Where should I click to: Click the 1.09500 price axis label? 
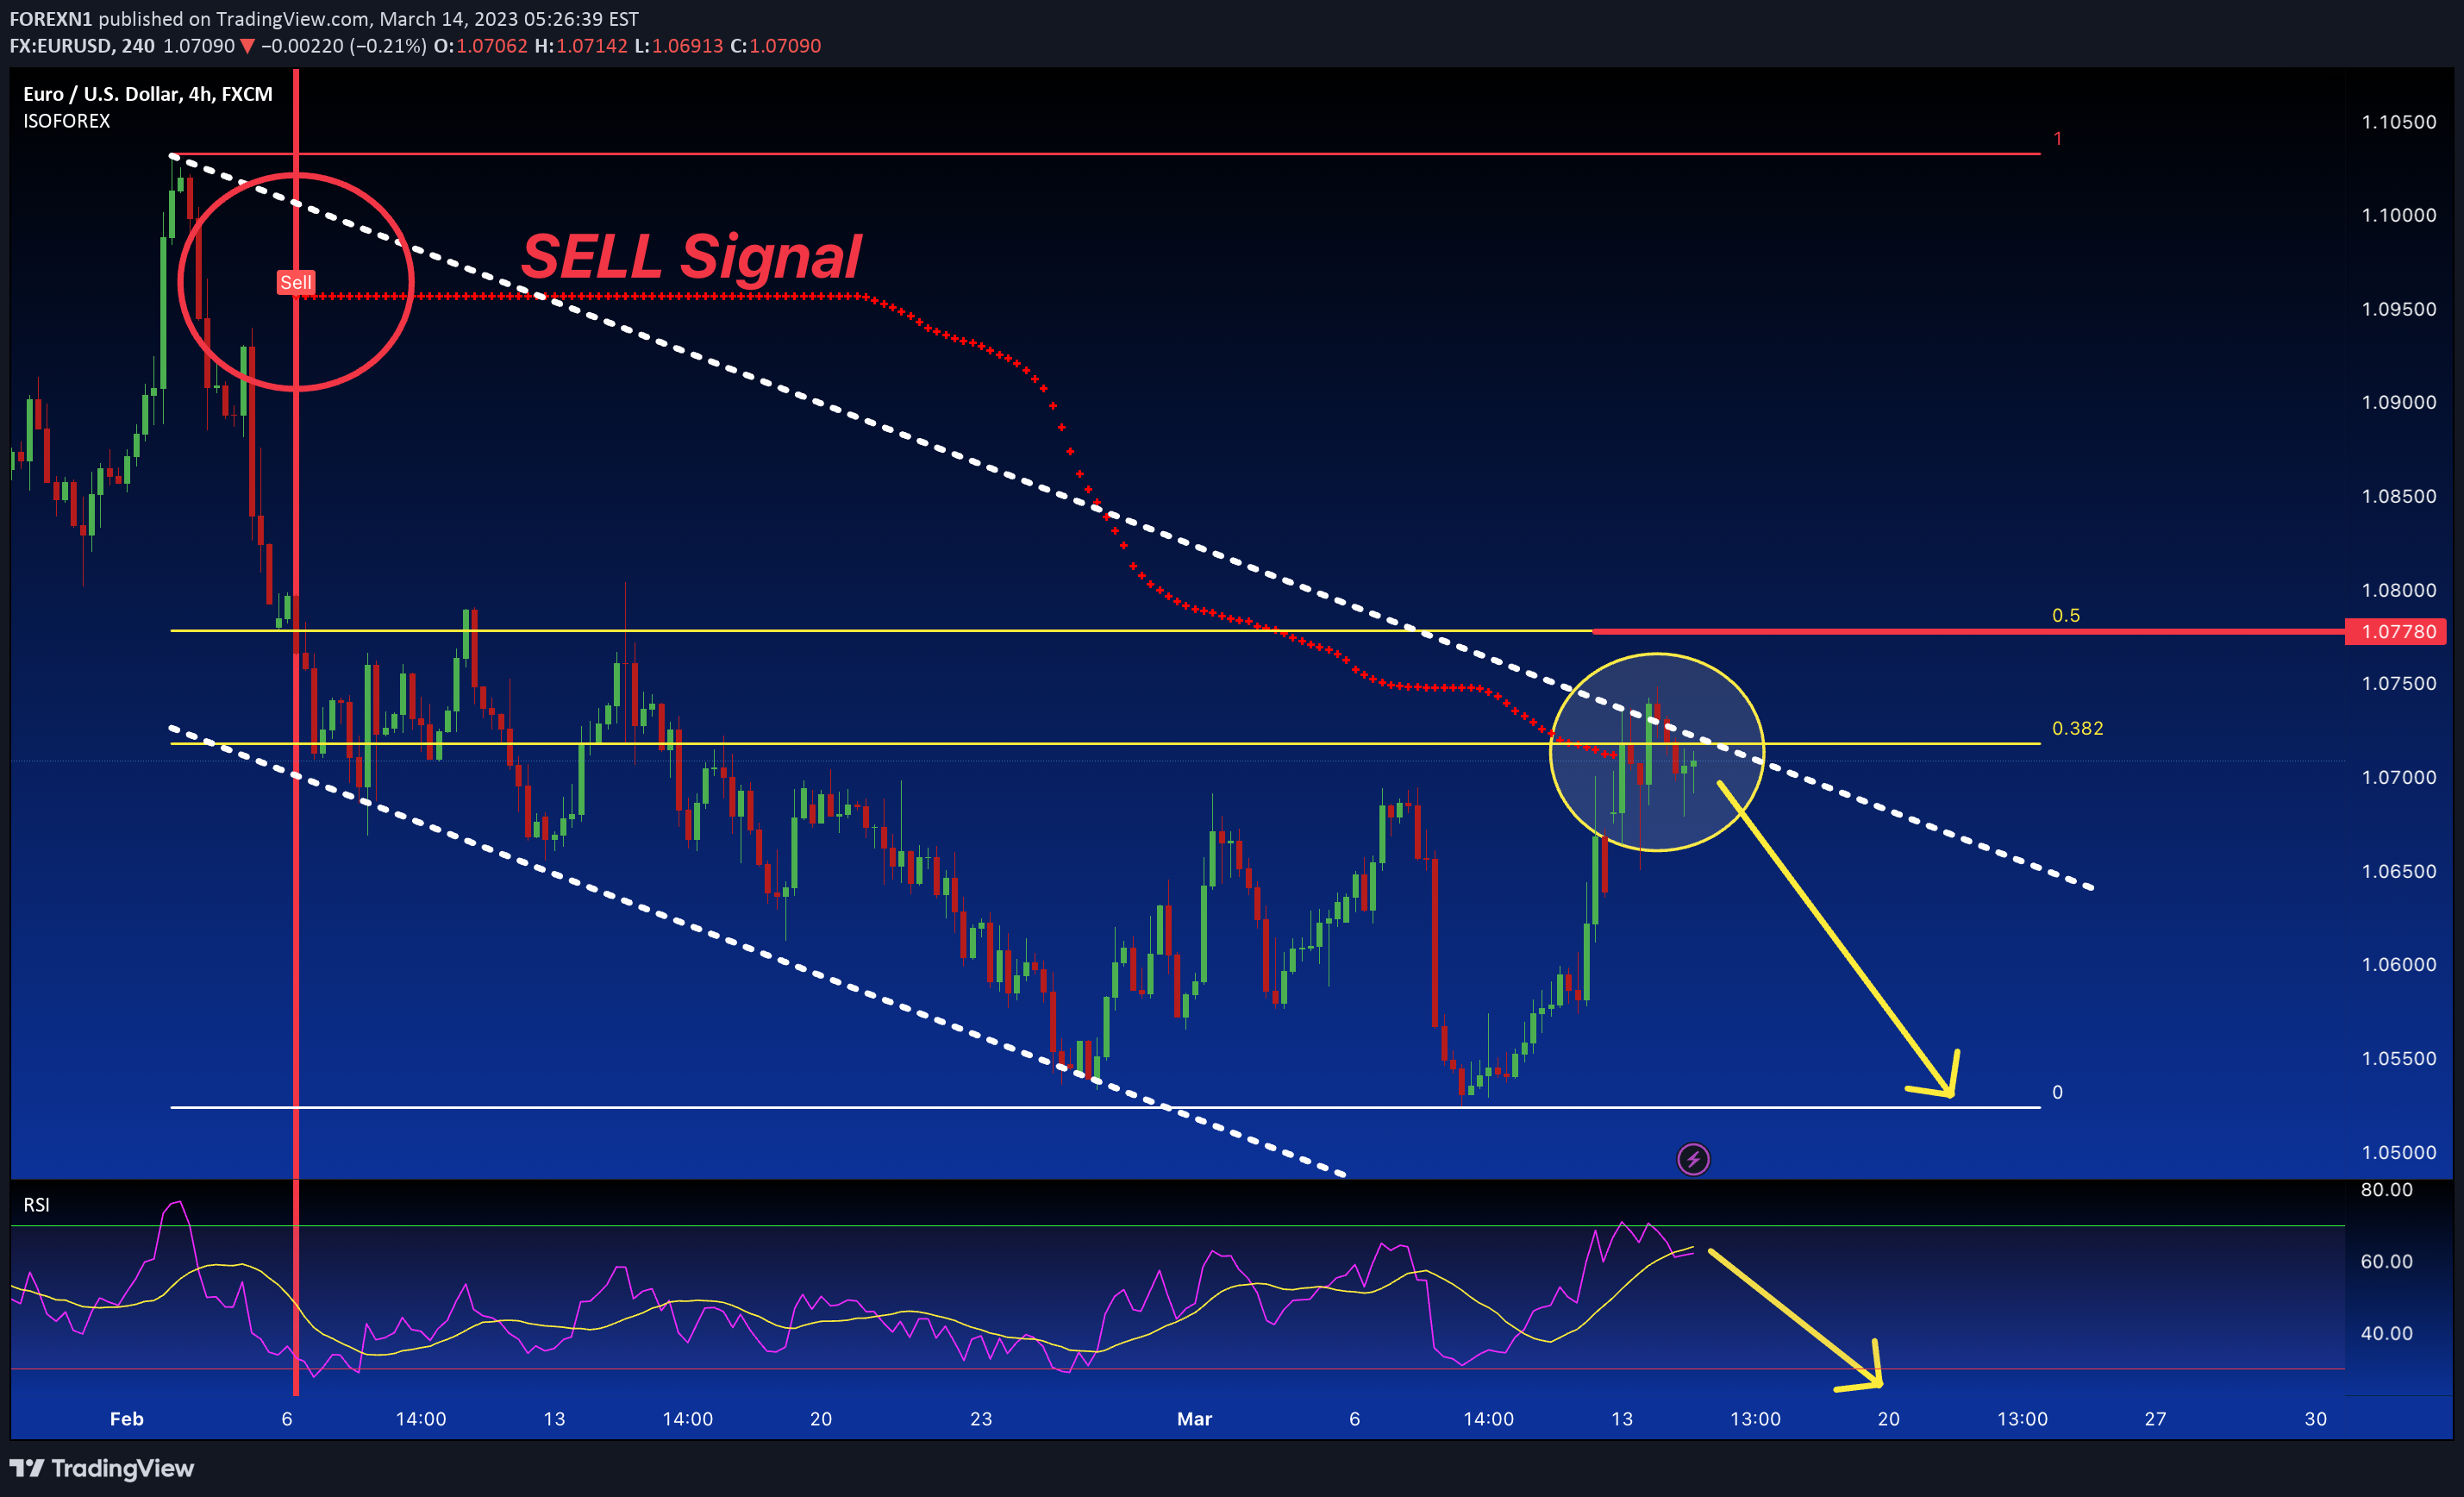tap(2399, 309)
